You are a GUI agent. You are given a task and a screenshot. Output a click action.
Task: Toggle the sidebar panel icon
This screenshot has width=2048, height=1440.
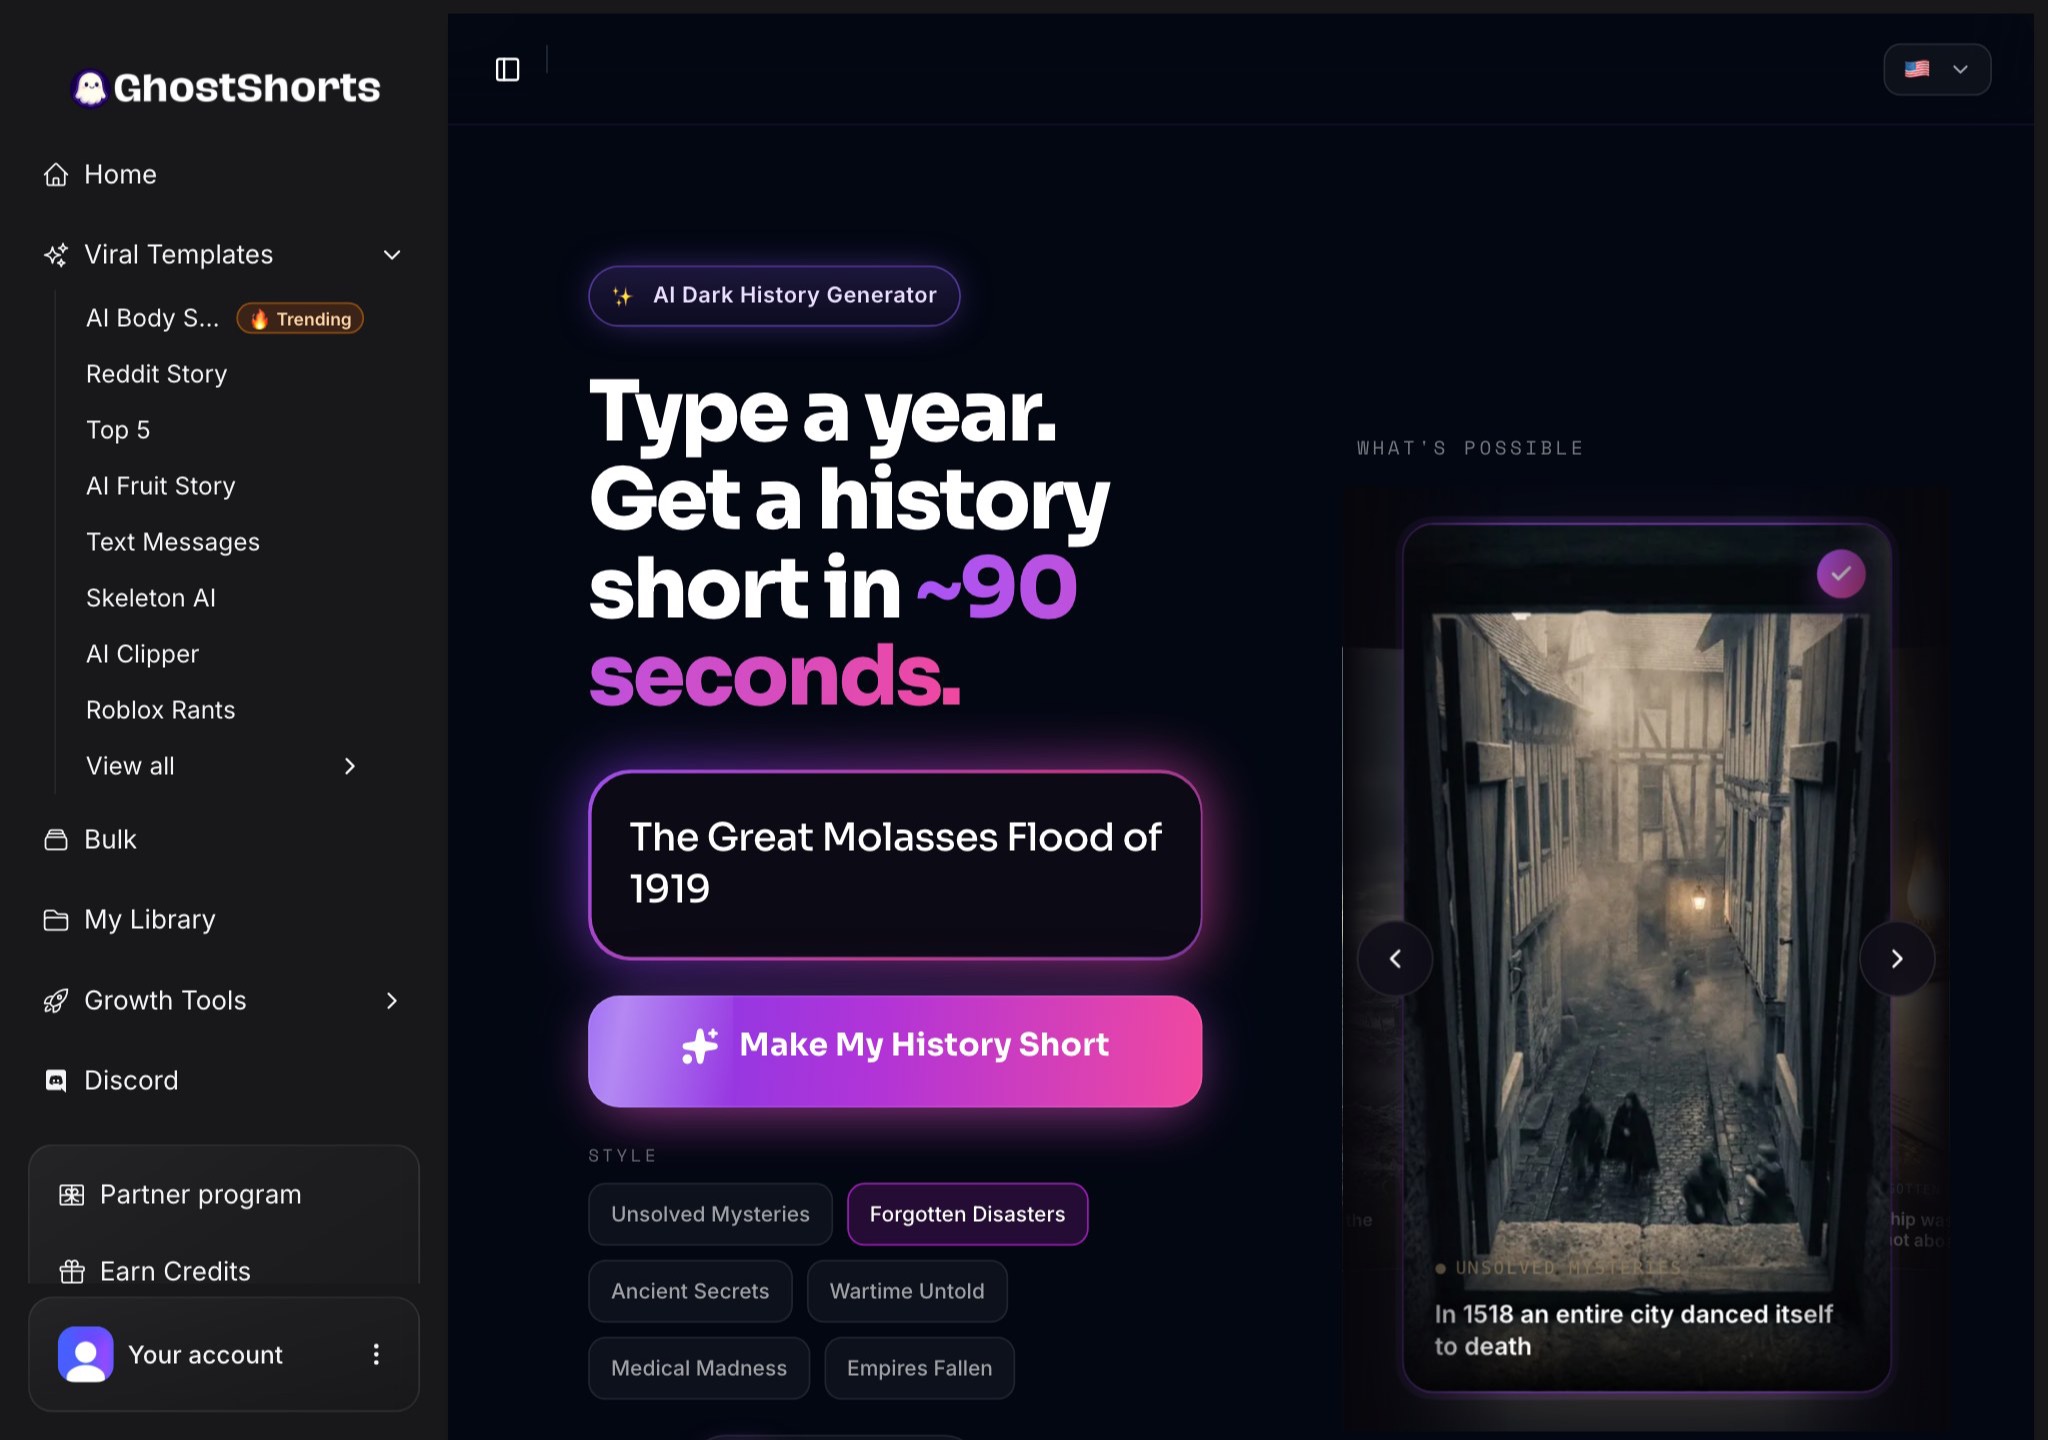pos(508,69)
